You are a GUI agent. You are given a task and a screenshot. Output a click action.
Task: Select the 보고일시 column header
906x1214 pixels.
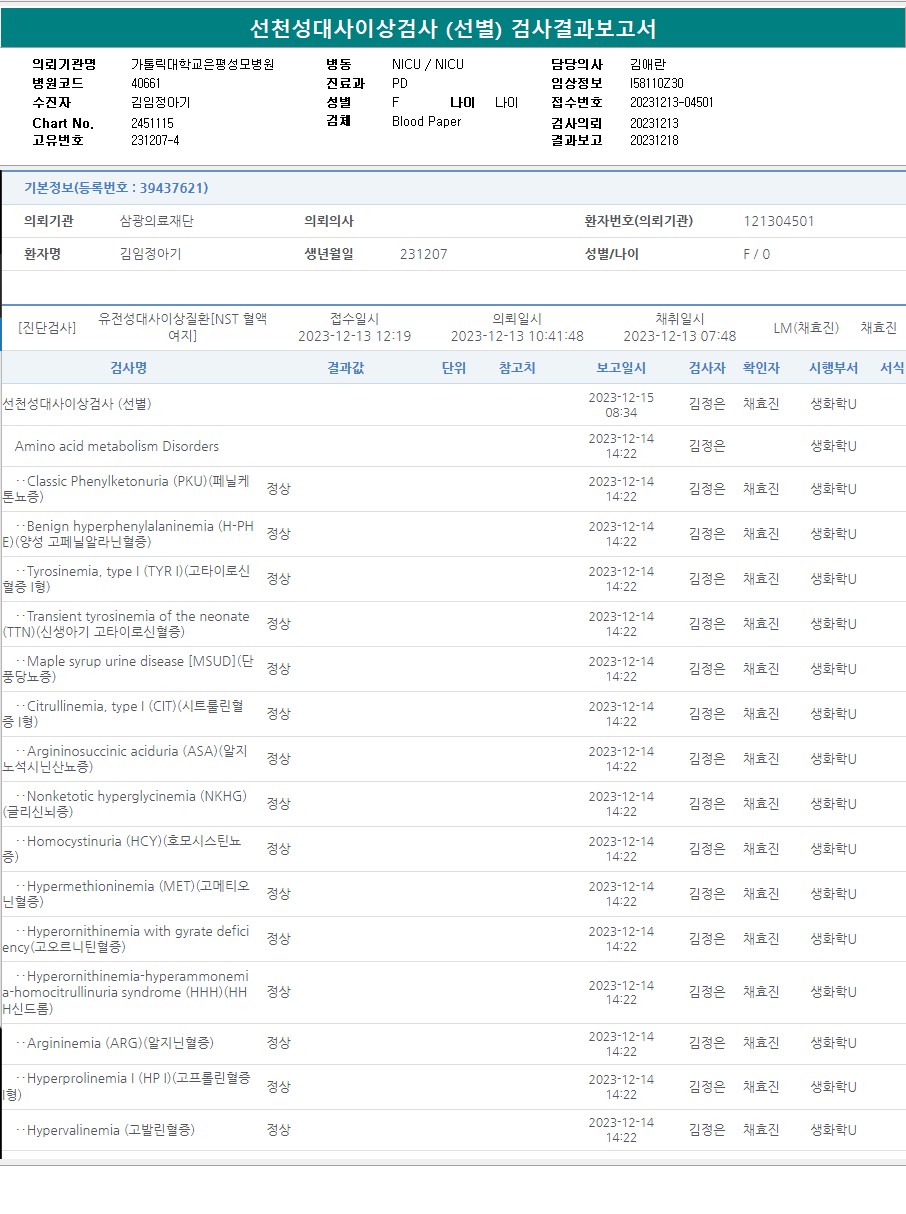coord(621,368)
